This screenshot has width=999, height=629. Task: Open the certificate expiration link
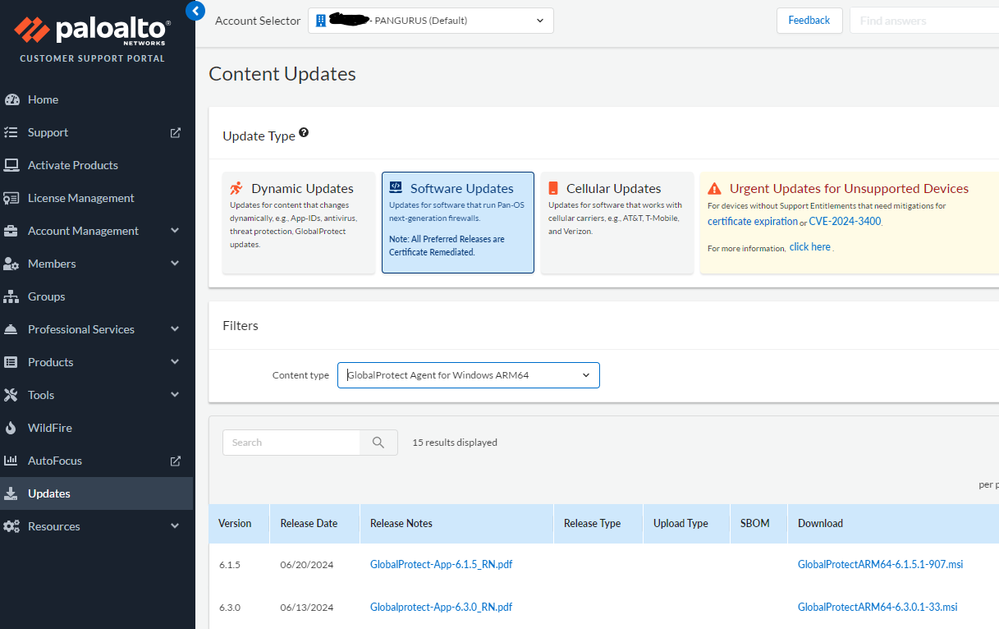click(752, 221)
